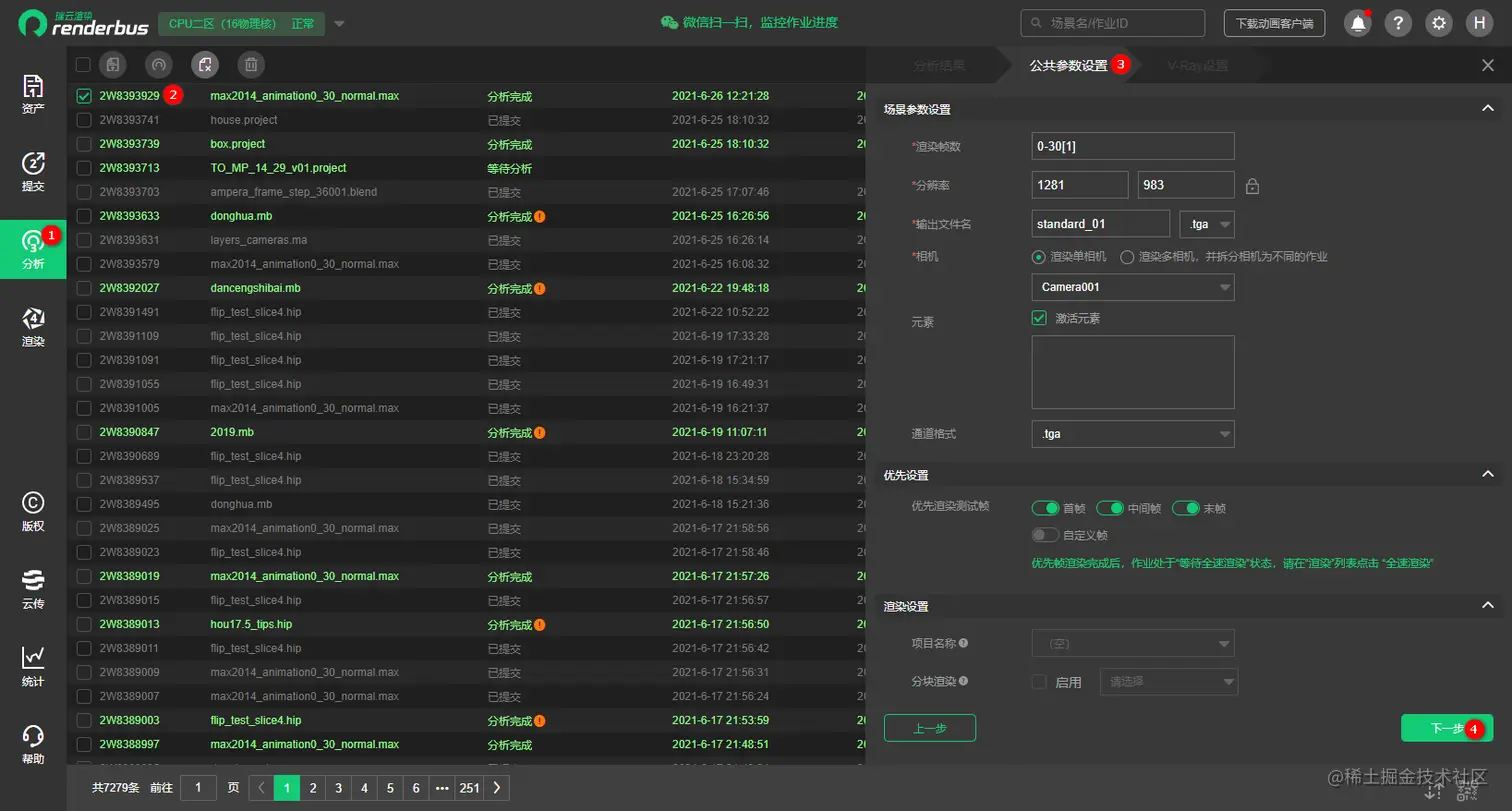
Task: Open the 渲染 (Render) sidebar section
Action: pos(33,327)
